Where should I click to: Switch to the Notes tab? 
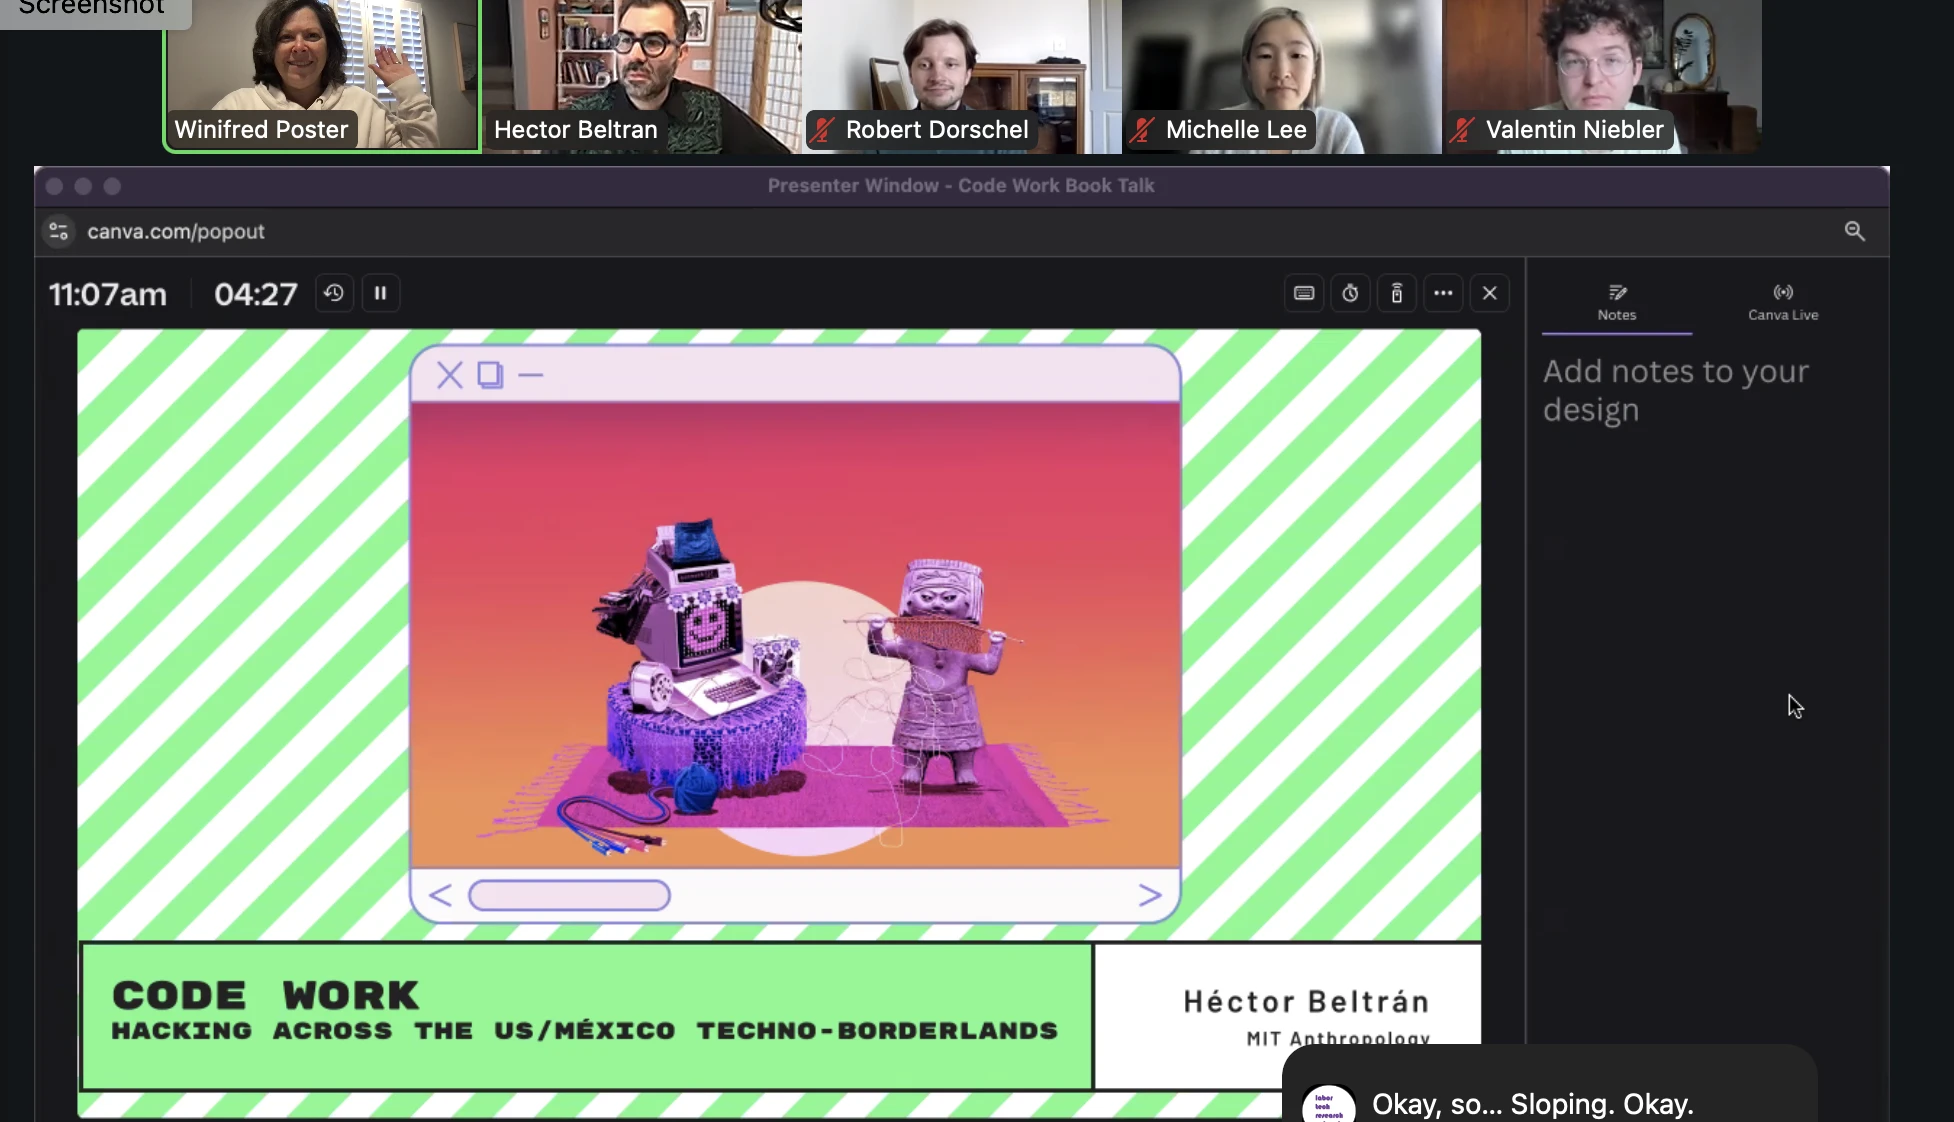(1616, 301)
